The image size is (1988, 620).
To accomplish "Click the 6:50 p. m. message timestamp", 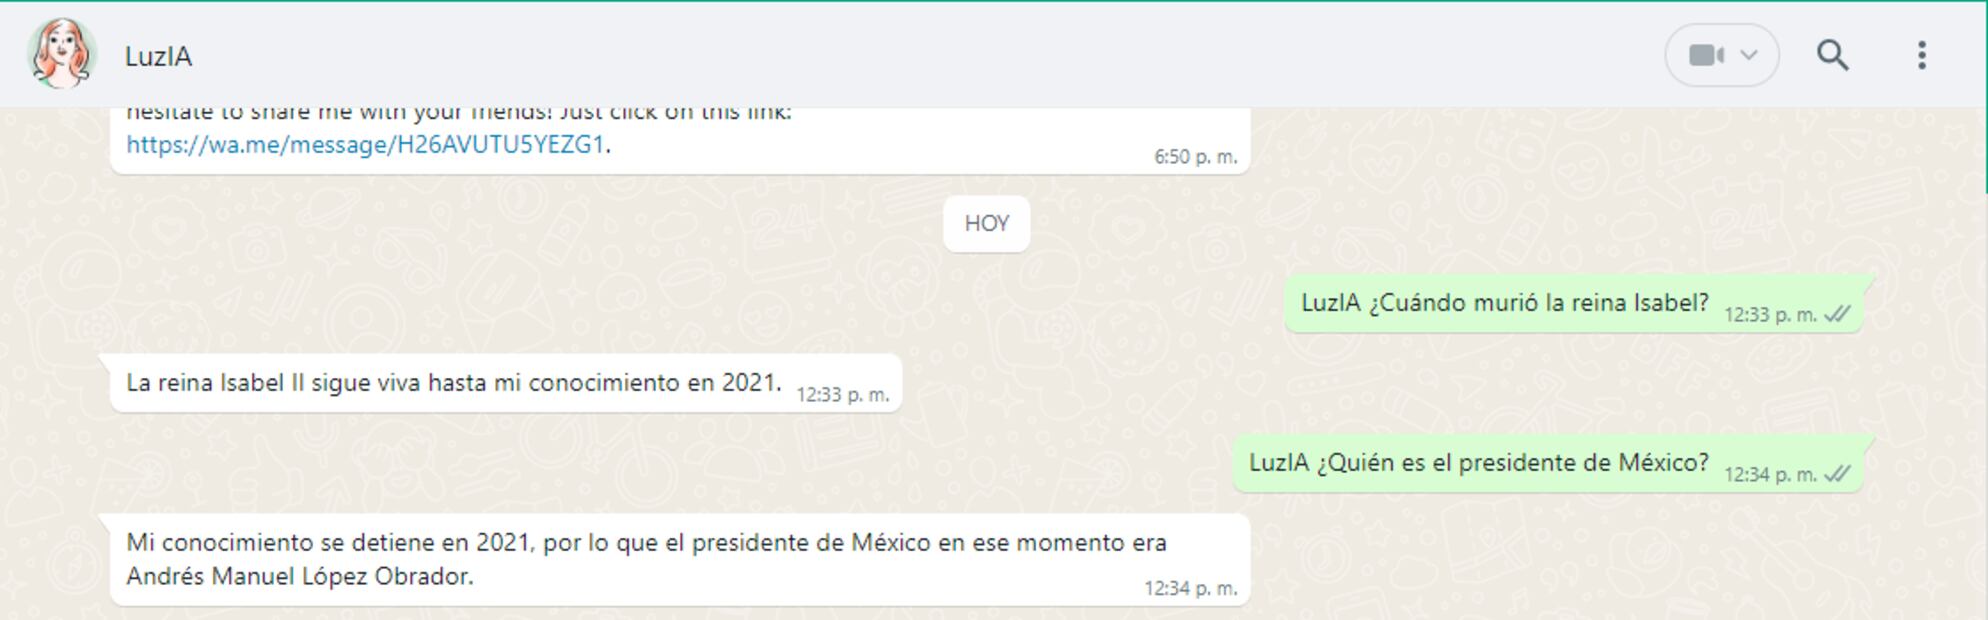I will click(1195, 157).
